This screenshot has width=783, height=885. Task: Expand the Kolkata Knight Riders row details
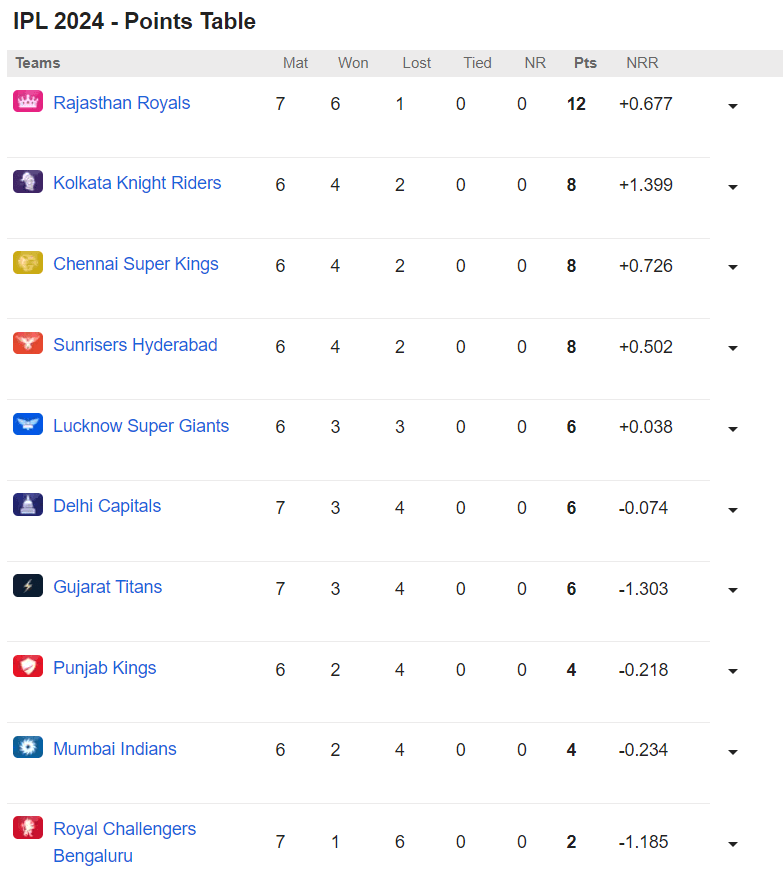tap(732, 187)
